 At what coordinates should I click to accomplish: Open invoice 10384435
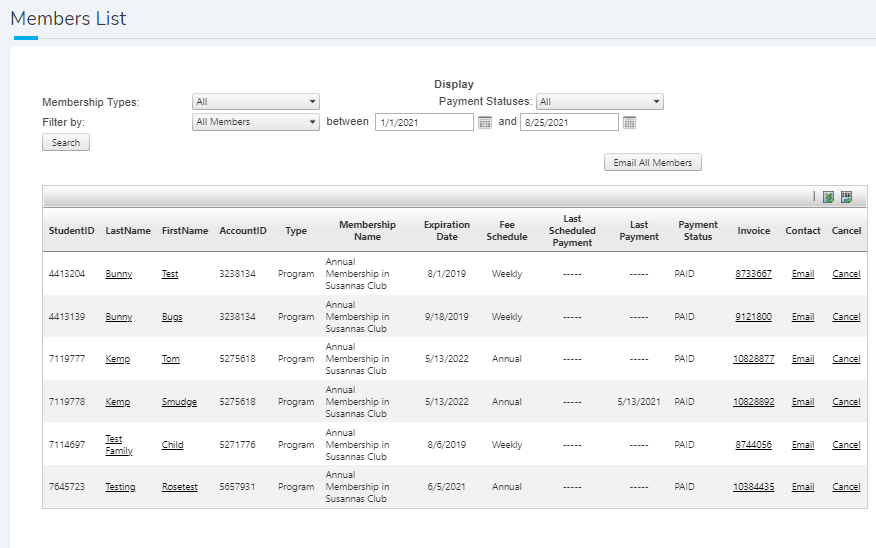coord(754,487)
